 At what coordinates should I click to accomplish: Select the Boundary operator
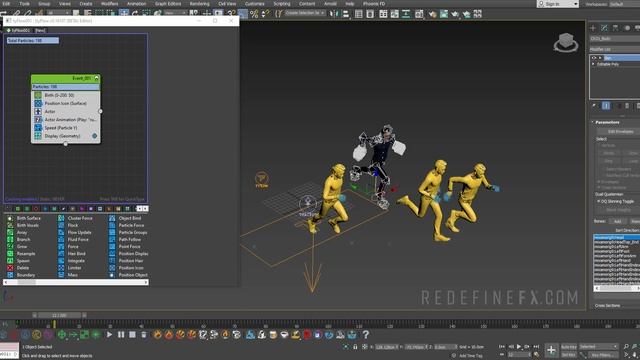point(21,275)
